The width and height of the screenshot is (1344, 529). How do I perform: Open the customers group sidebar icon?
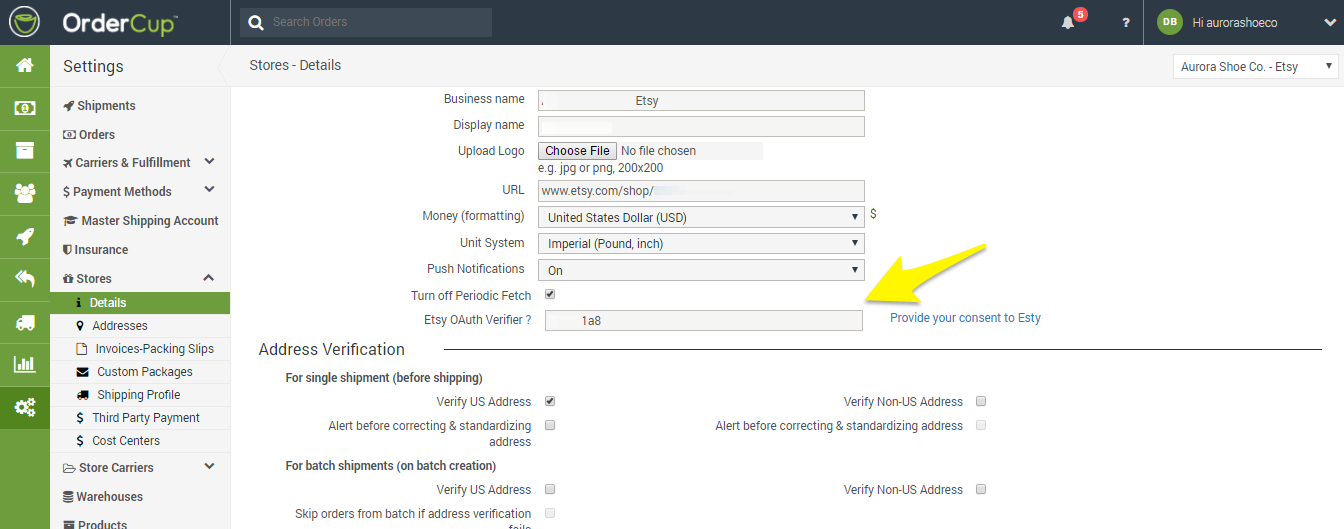25,193
